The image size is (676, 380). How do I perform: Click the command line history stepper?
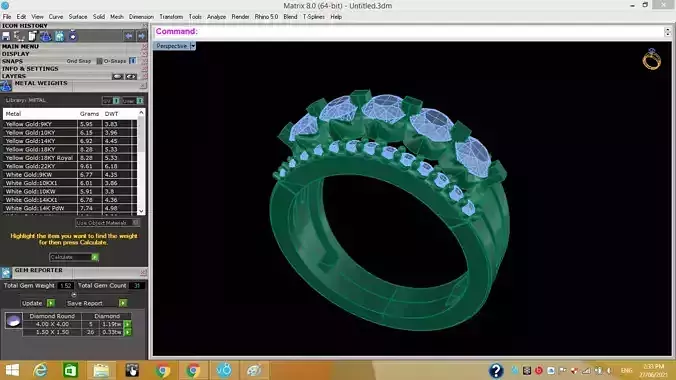point(667,31)
